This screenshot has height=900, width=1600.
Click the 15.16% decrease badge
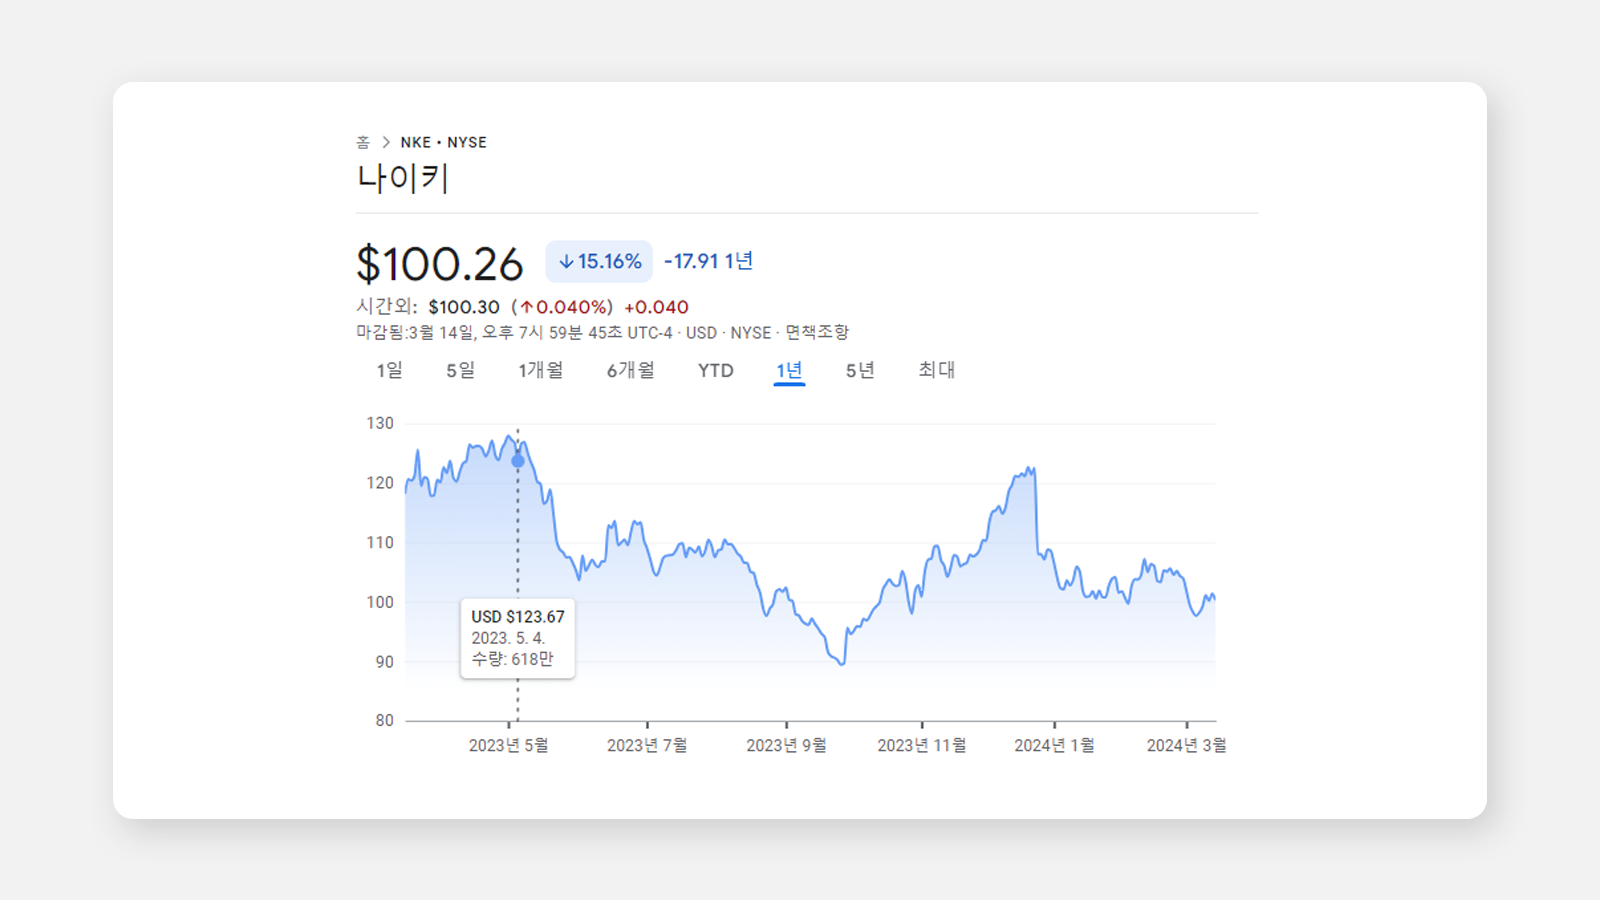tap(599, 261)
